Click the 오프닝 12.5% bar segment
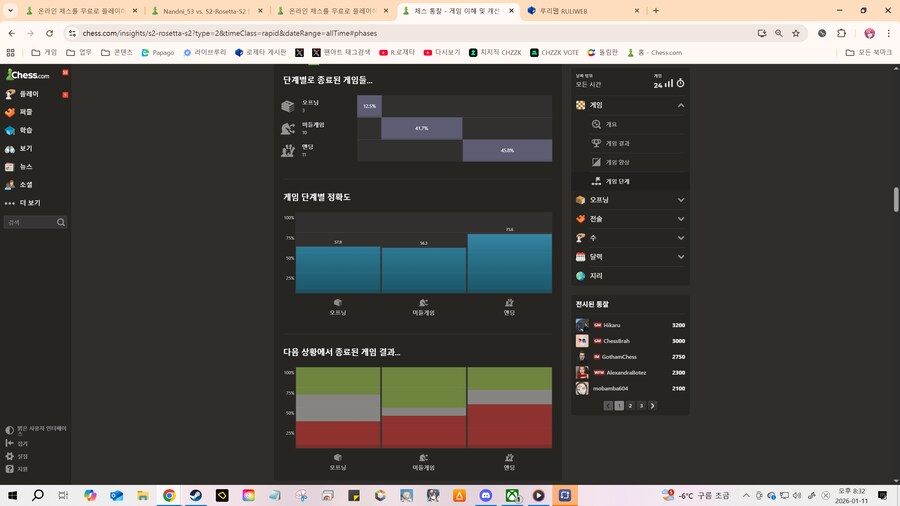900x506 pixels. [369, 106]
